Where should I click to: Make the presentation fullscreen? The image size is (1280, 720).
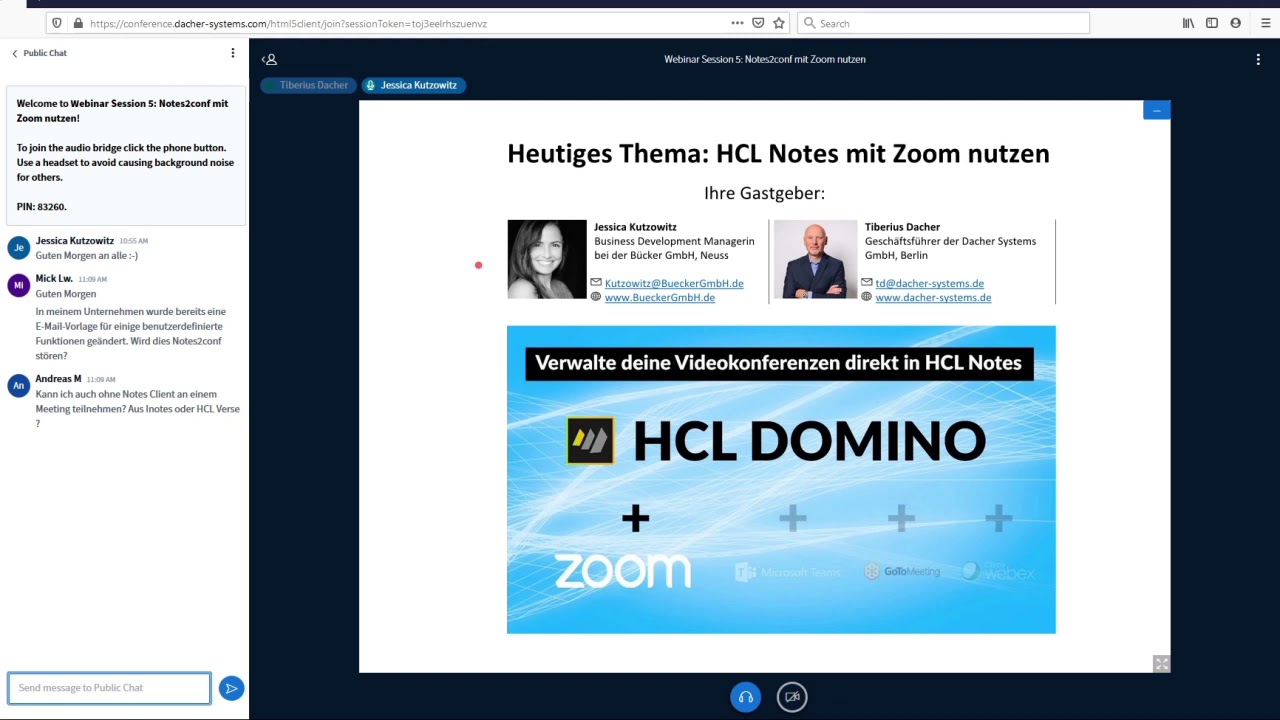[1161, 664]
